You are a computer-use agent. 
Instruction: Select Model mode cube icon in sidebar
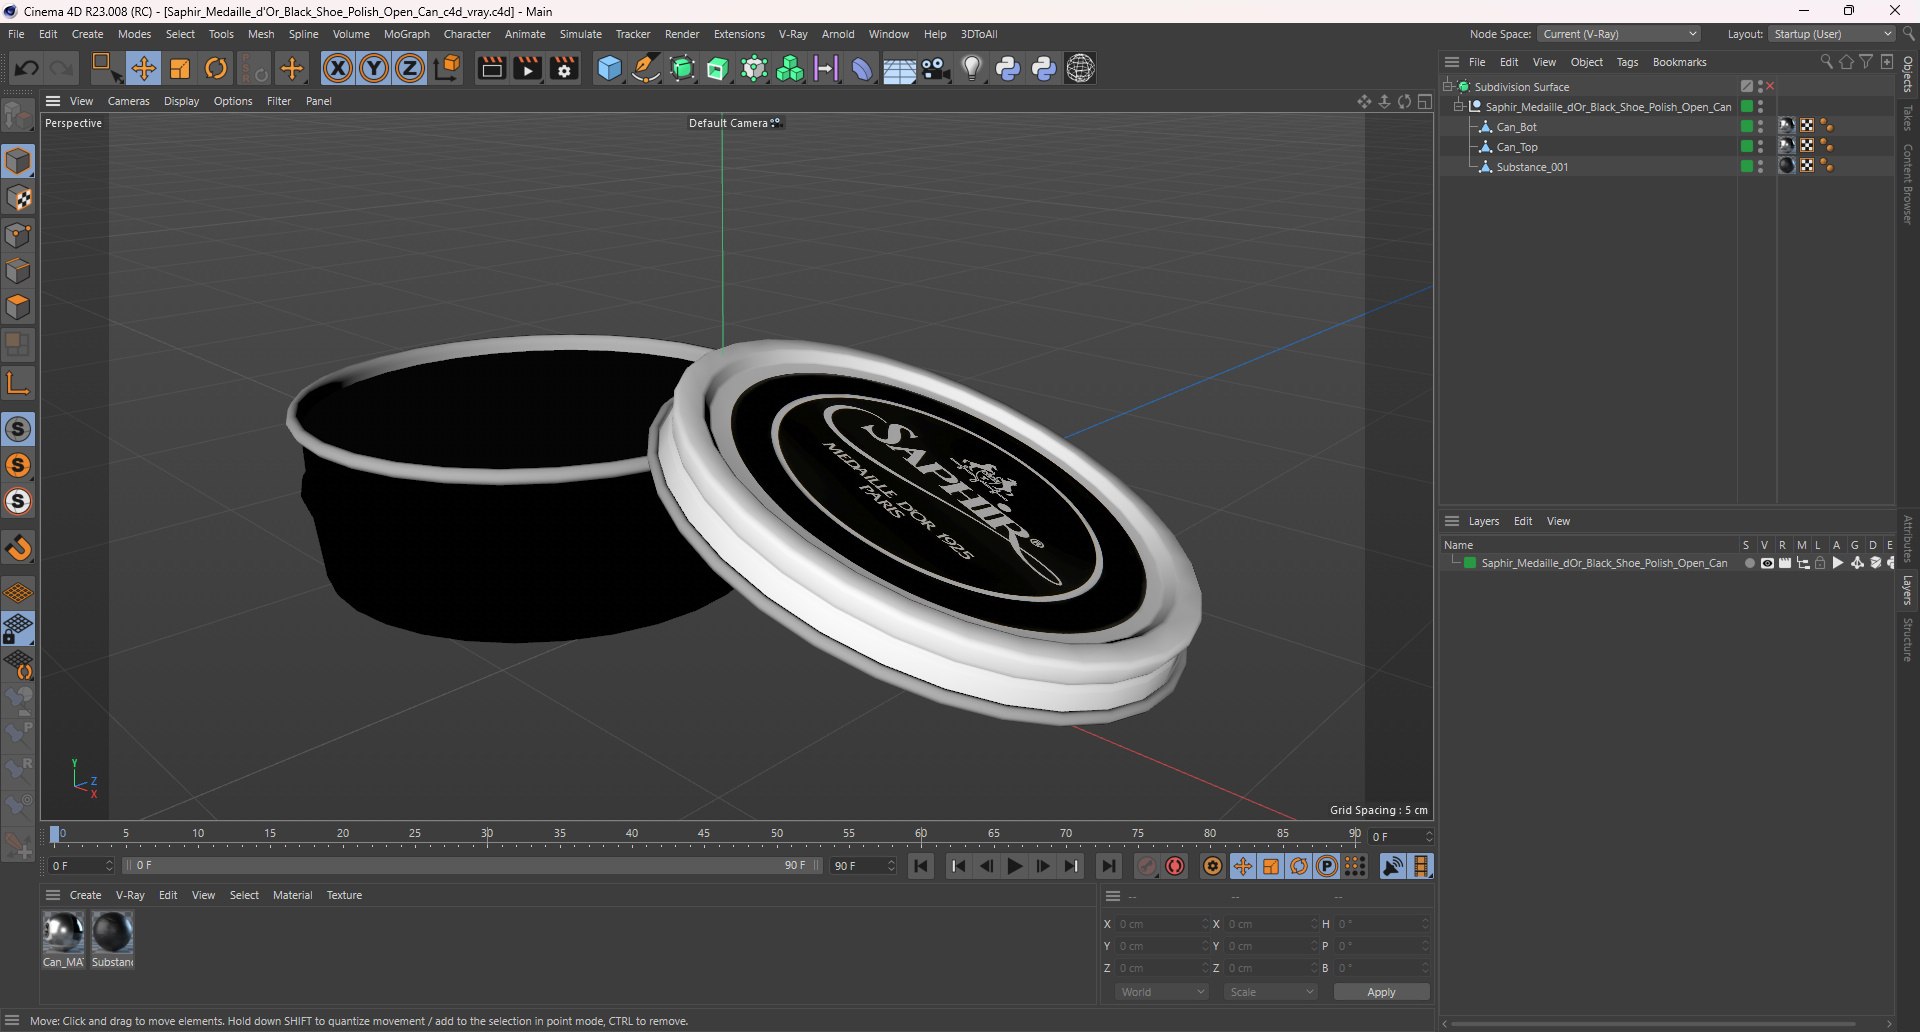click(18, 162)
